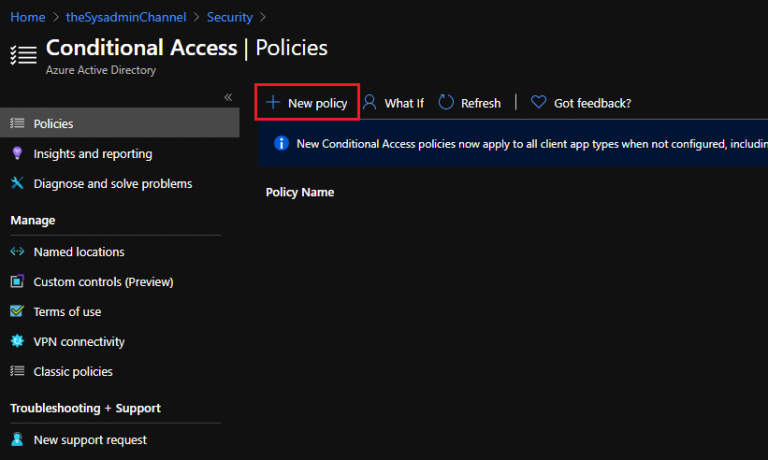The image size is (768, 460).
Task: Open the What If tool
Action: (x=394, y=103)
